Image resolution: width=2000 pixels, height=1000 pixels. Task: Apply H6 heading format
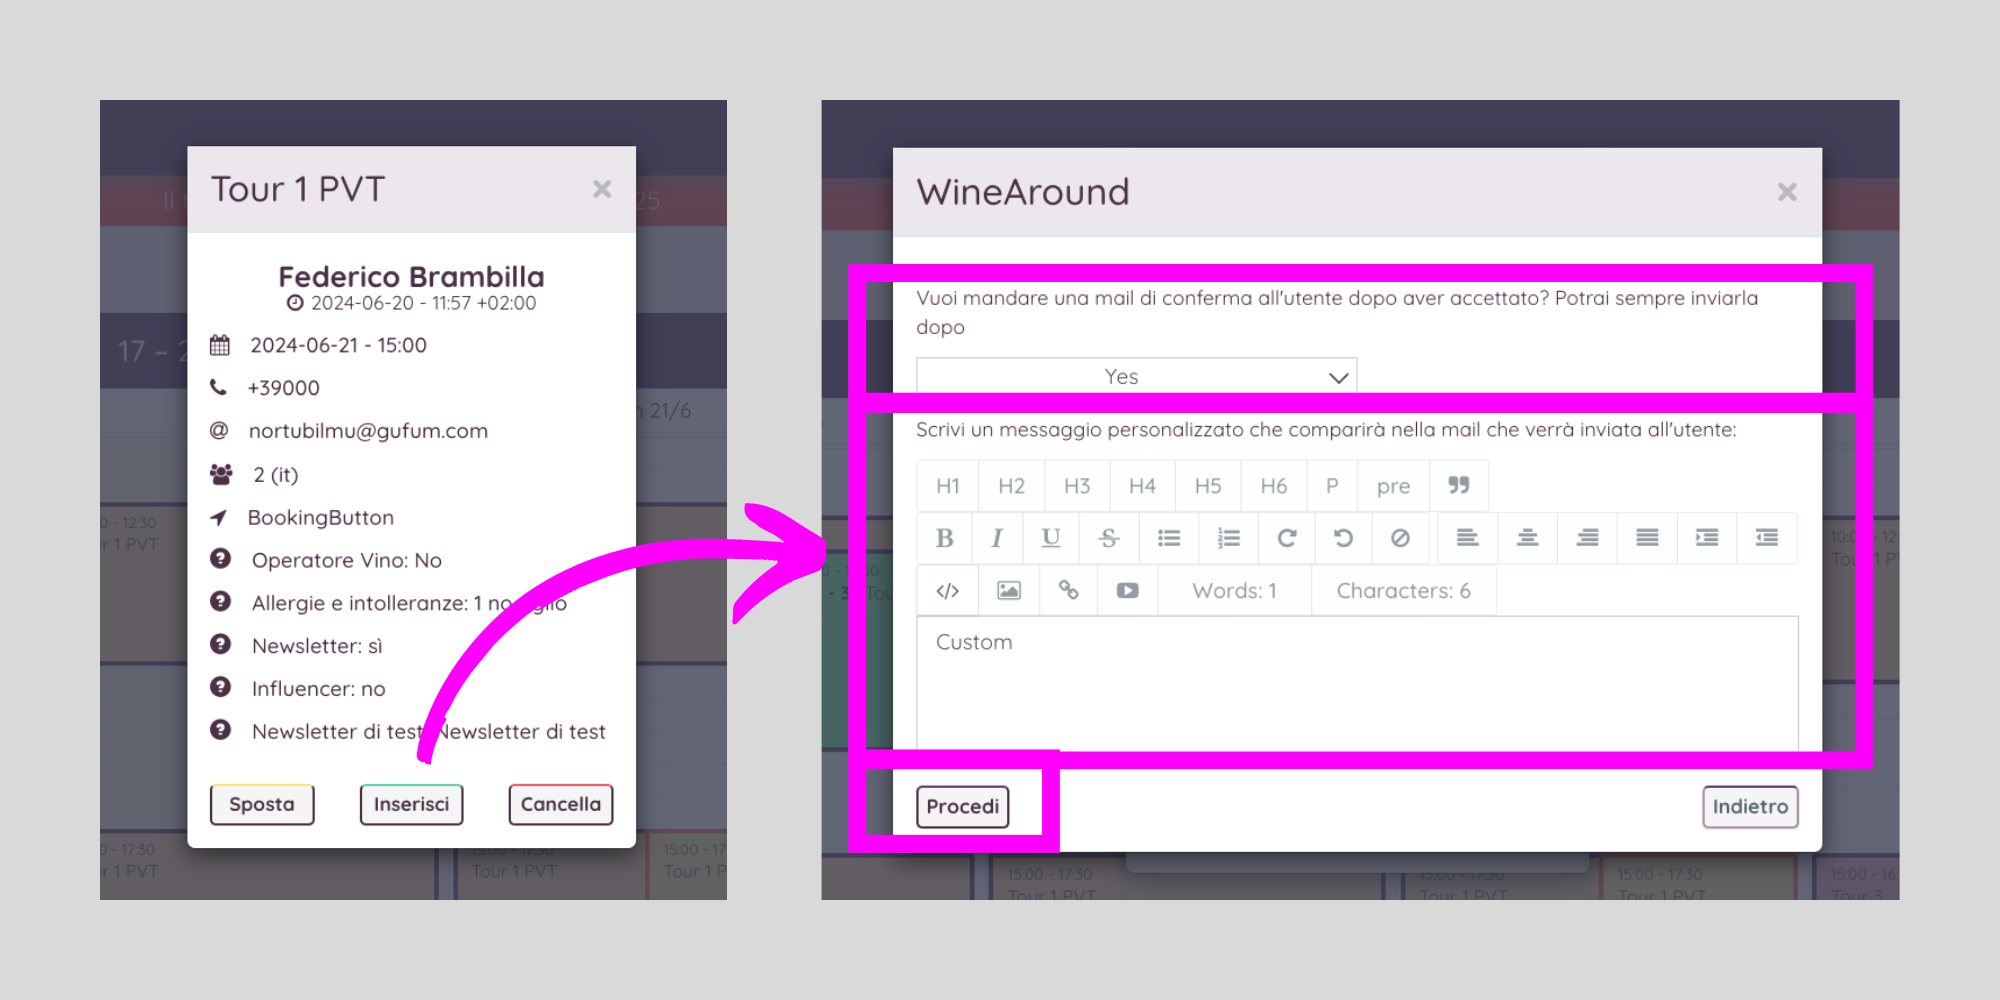(1273, 486)
